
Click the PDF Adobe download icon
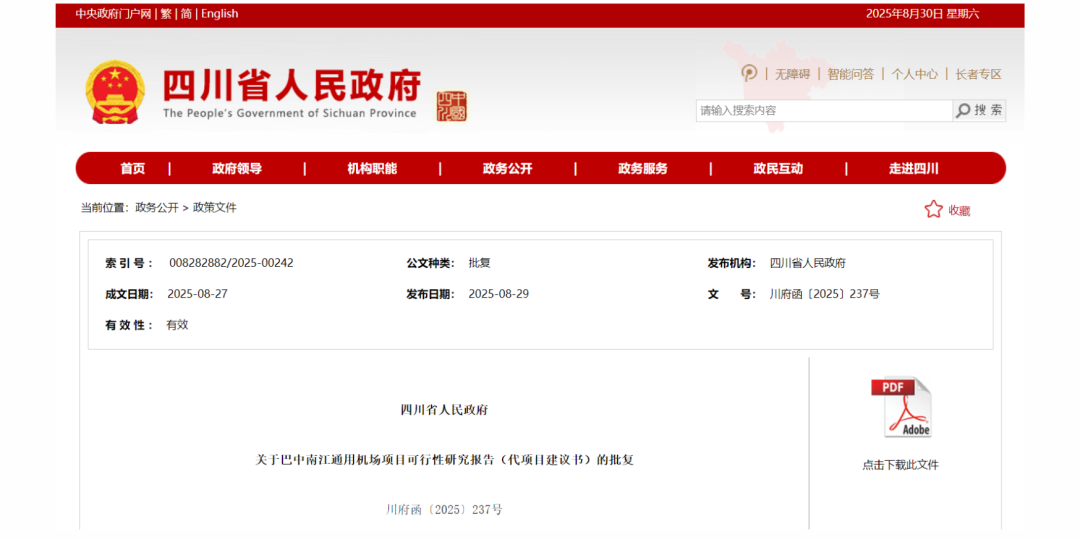(901, 407)
